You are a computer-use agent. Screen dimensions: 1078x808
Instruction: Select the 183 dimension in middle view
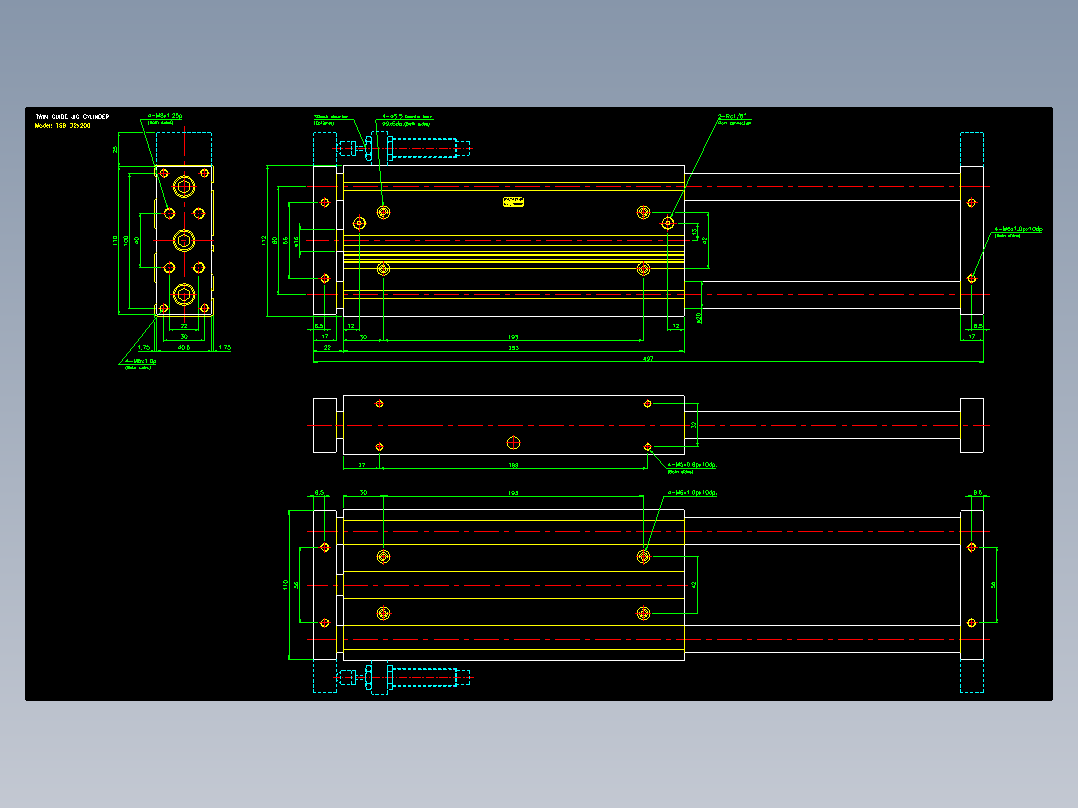[x=513, y=466]
